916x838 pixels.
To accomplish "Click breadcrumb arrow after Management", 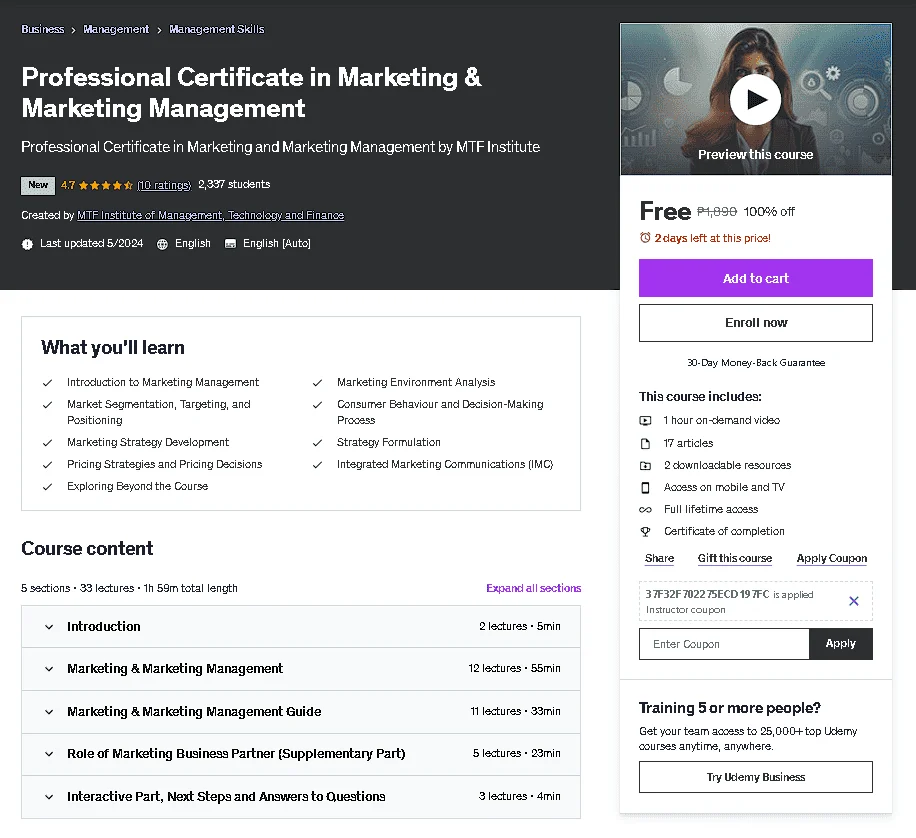I will [159, 30].
